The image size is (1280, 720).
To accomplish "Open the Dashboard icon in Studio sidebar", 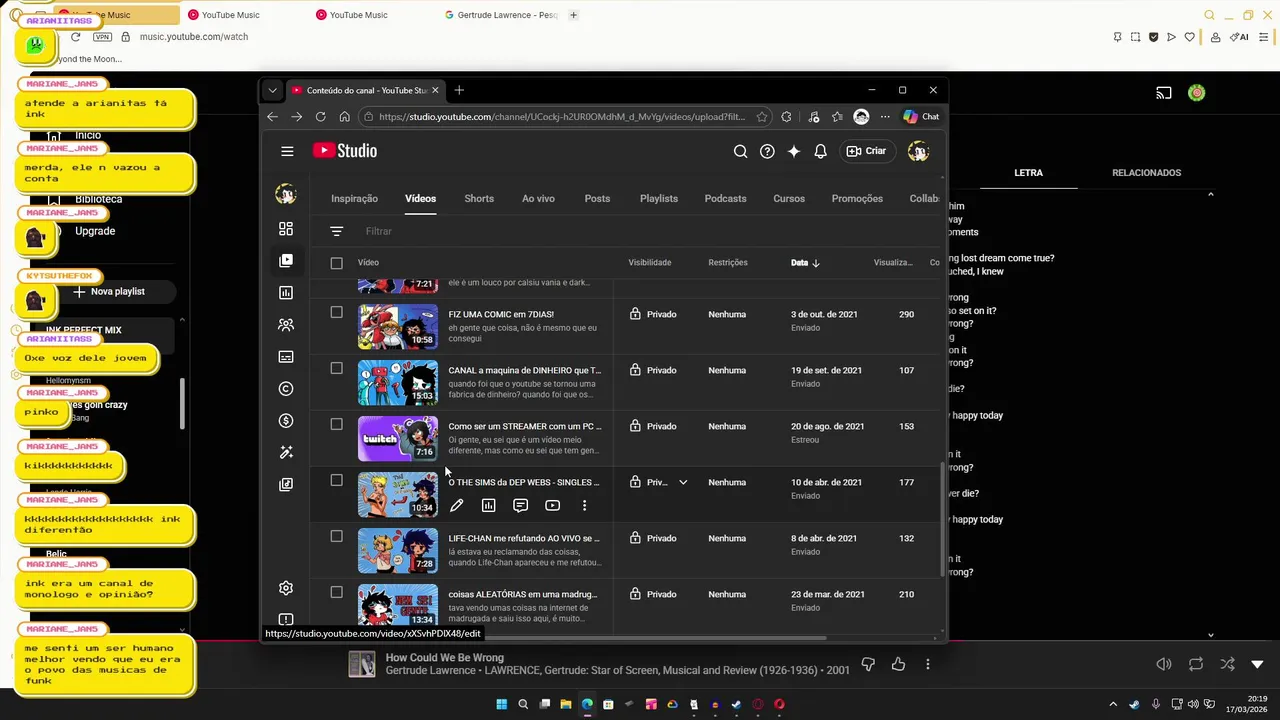I will tap(286, 229).
